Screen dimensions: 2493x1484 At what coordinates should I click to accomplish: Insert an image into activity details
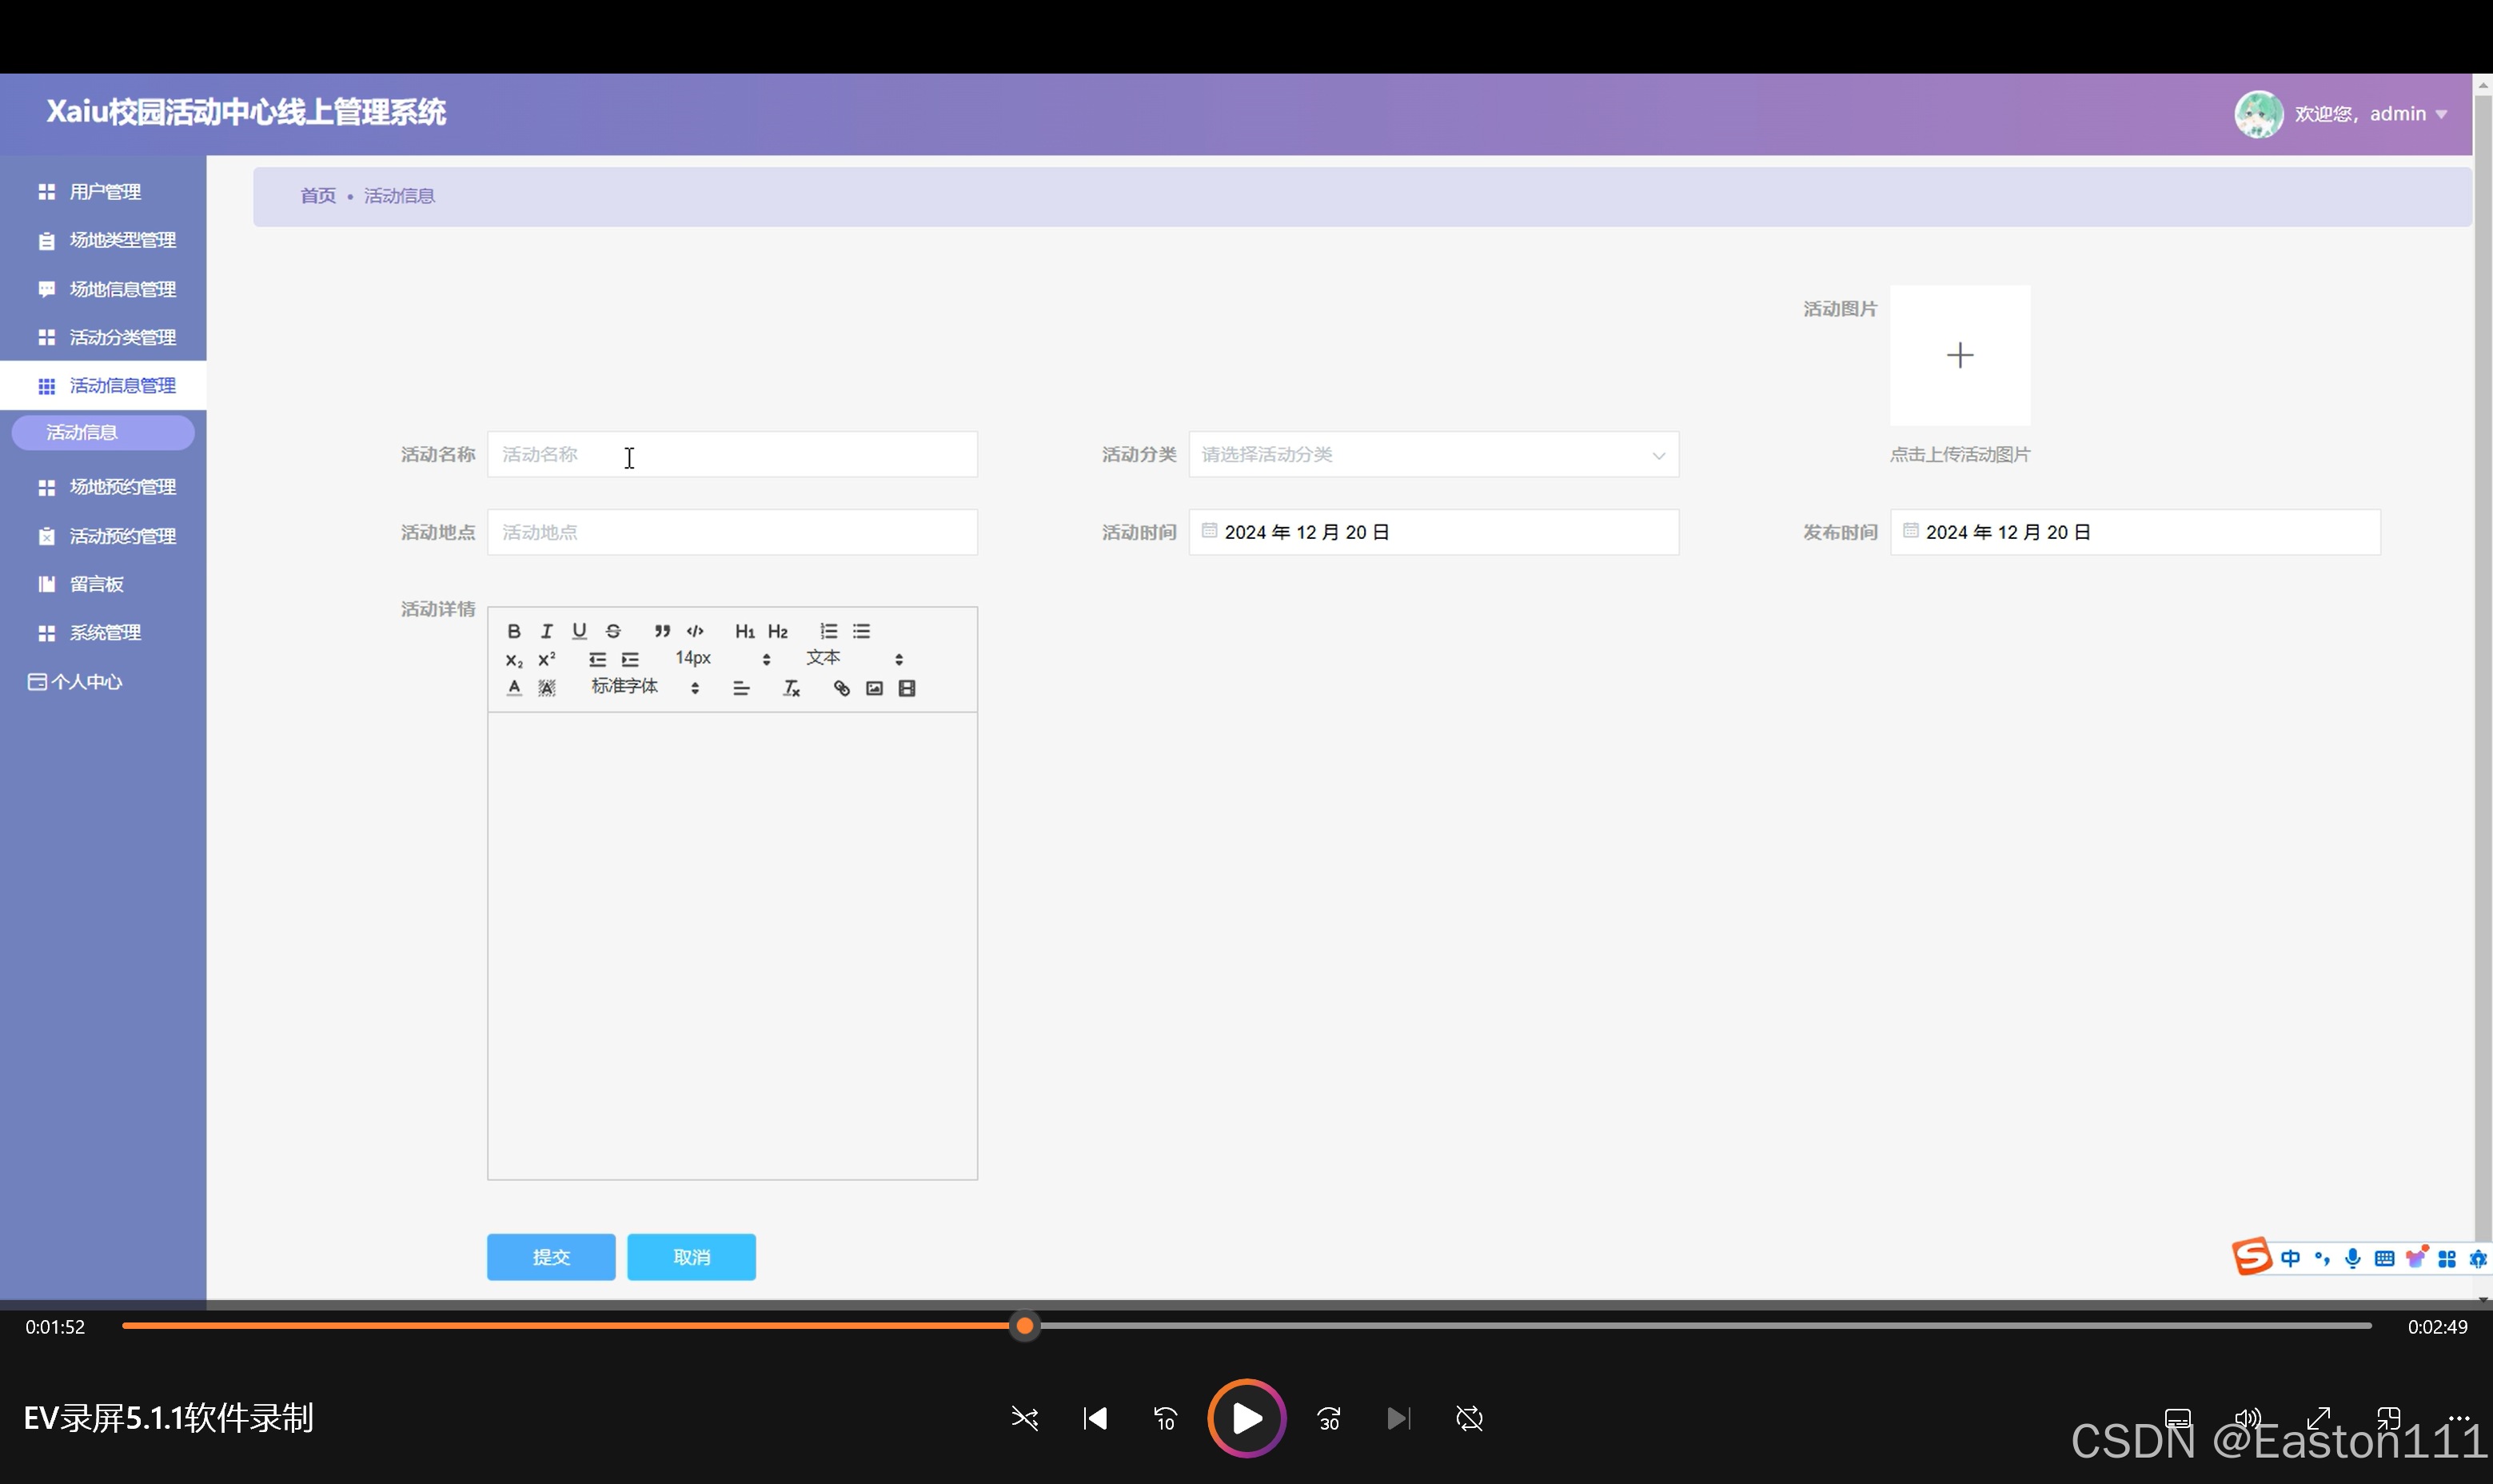click(x=874, y=688)
